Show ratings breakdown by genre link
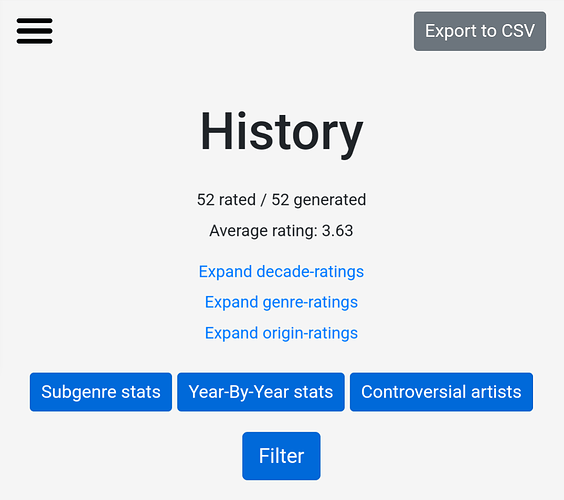Viewport: 564px width, 500px height. click(281, 302)
